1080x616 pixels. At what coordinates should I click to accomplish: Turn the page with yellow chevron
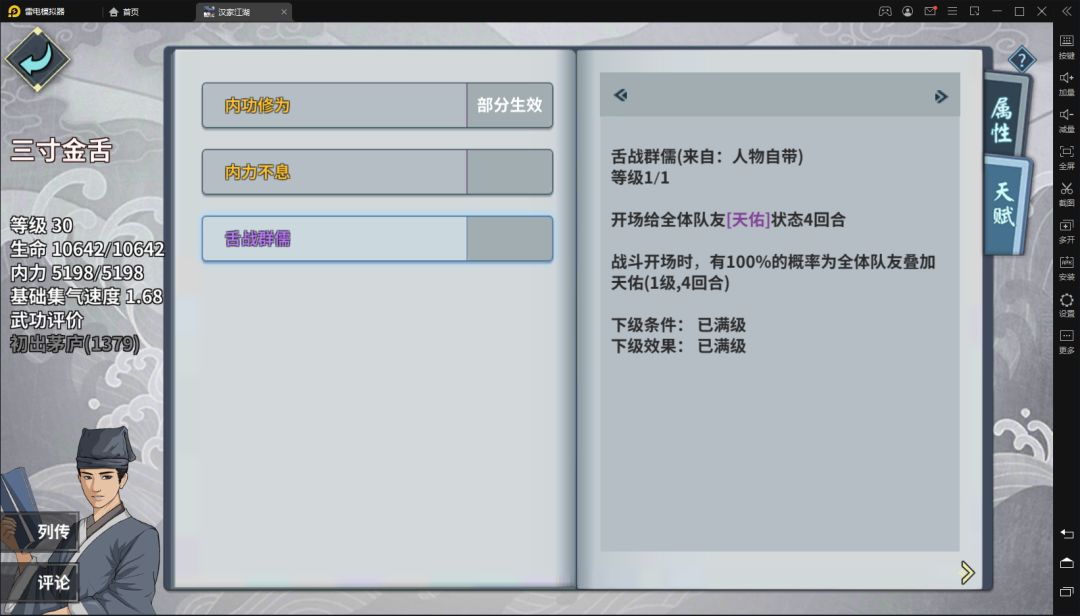click(967, 572)
